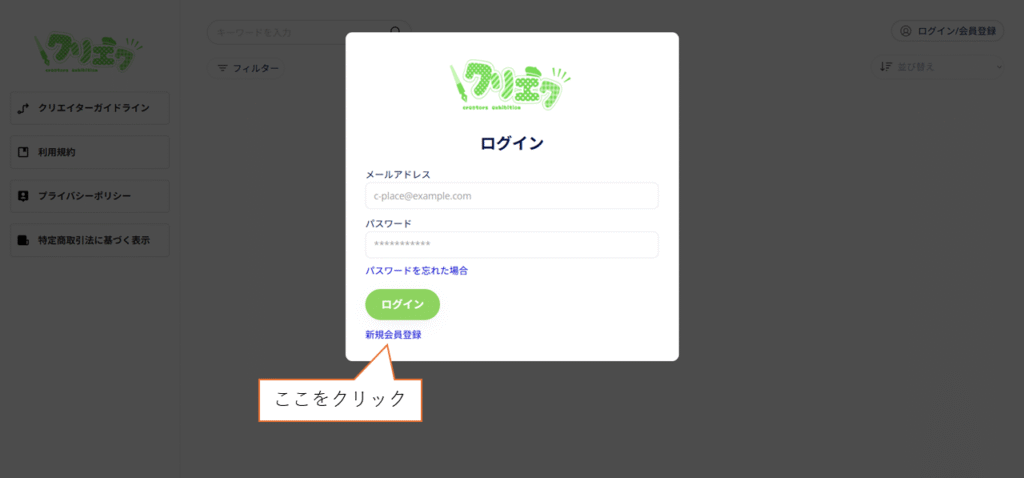Click the クリエイターガイドライン arrow icon
The width and height of the screenshot is (1024, 478).
(24, 108)
